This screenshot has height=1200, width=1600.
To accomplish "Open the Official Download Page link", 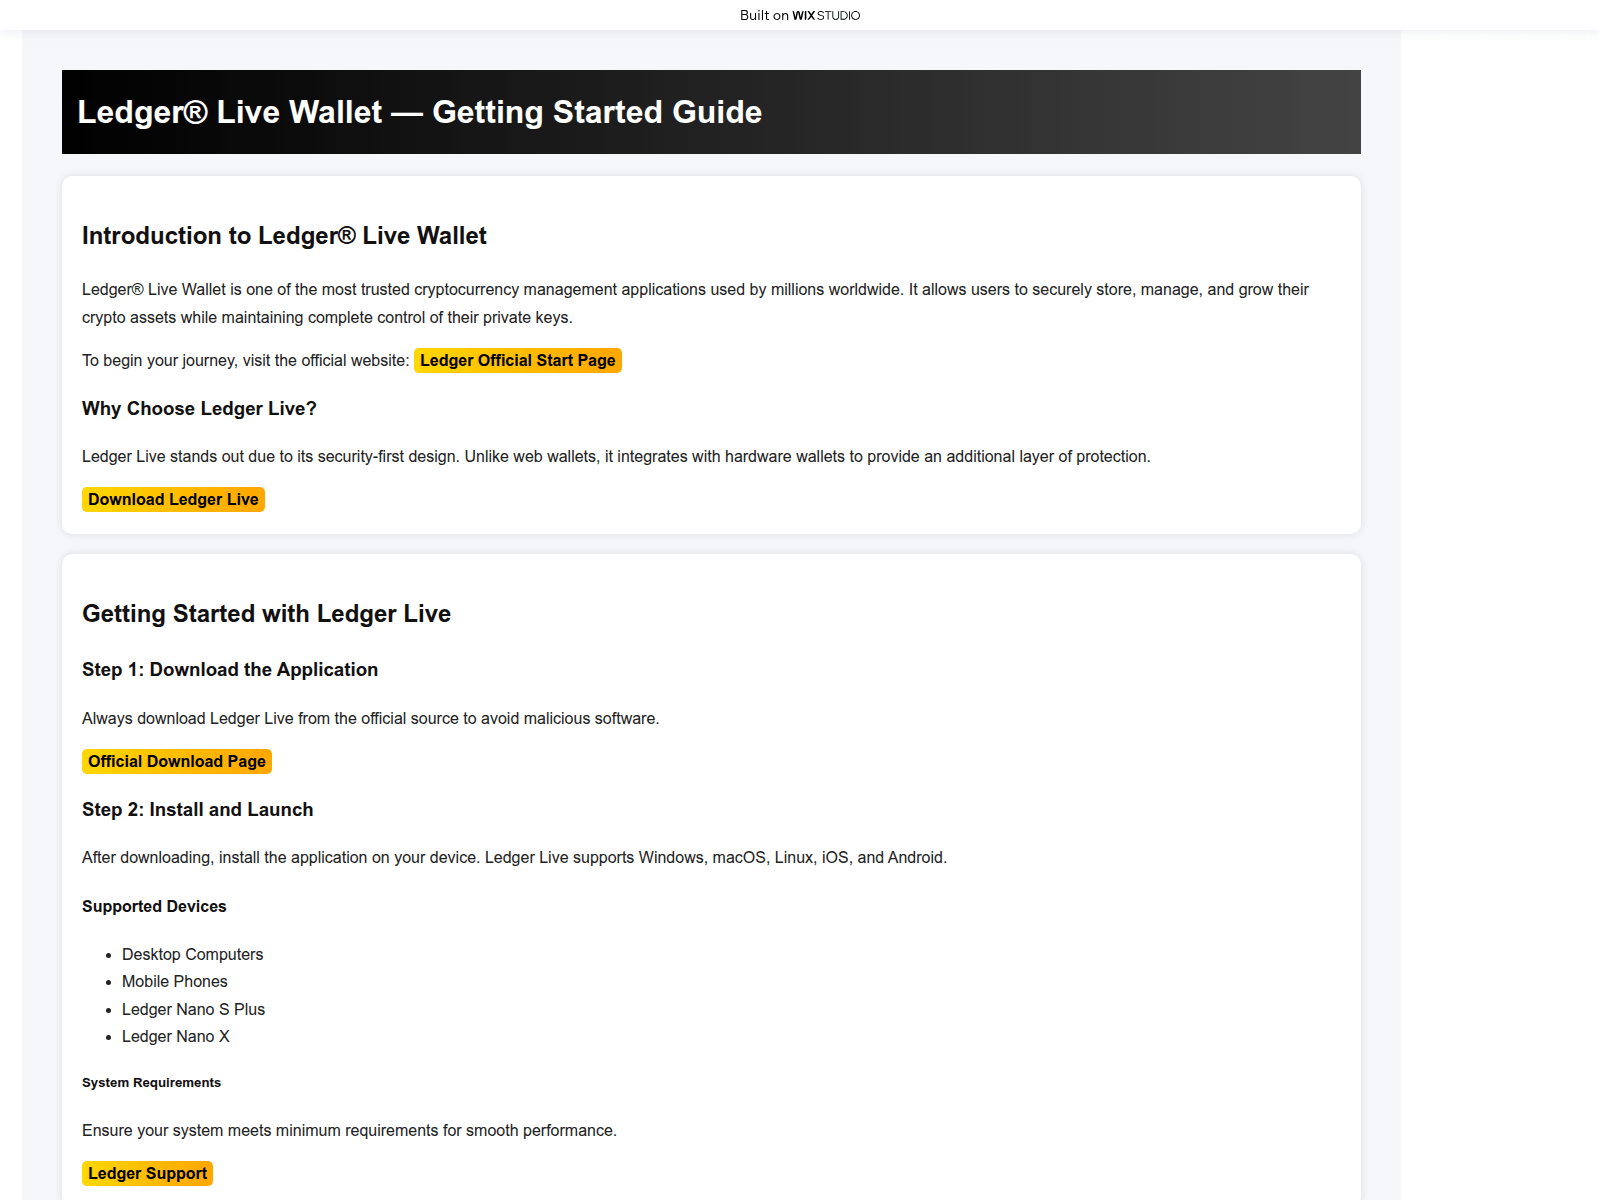I will coord(177,761).
